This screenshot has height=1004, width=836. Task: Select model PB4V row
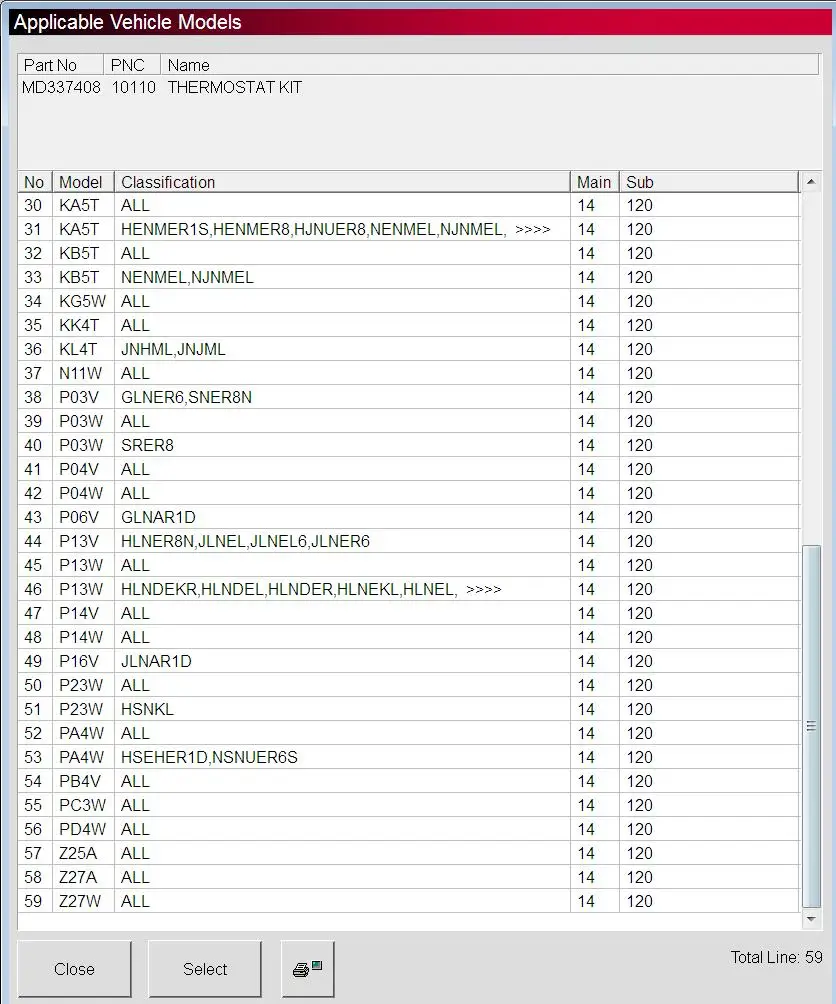pos(409,781)
